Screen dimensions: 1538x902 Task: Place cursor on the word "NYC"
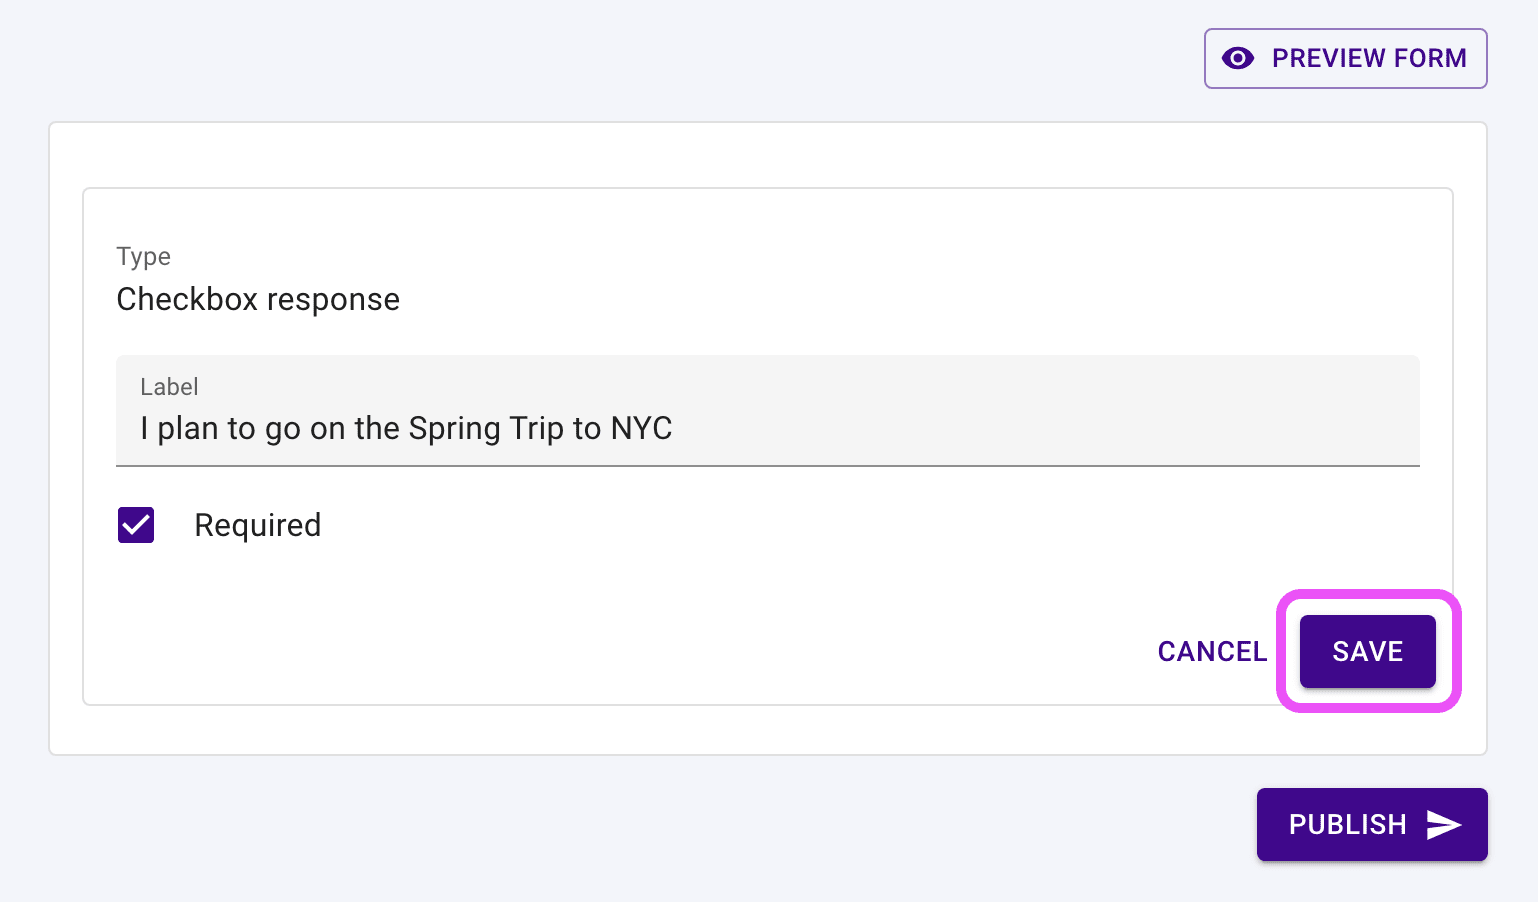click(x=641, y=428)
